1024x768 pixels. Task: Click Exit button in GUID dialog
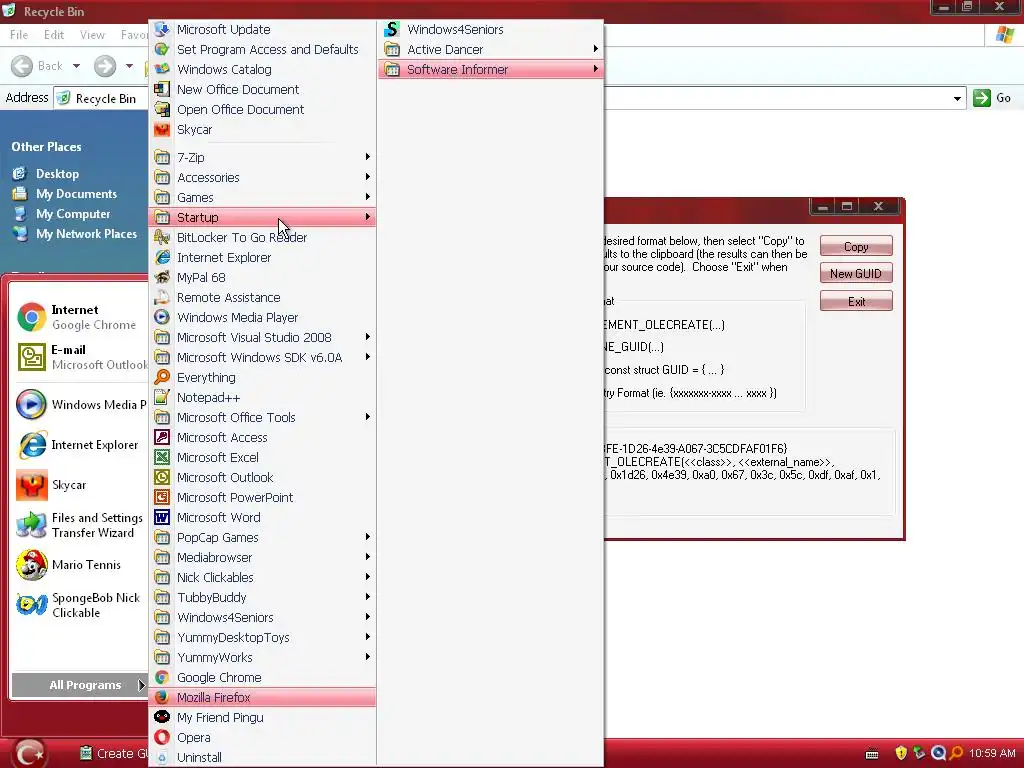pyautogui.click(x=856, y=302)
